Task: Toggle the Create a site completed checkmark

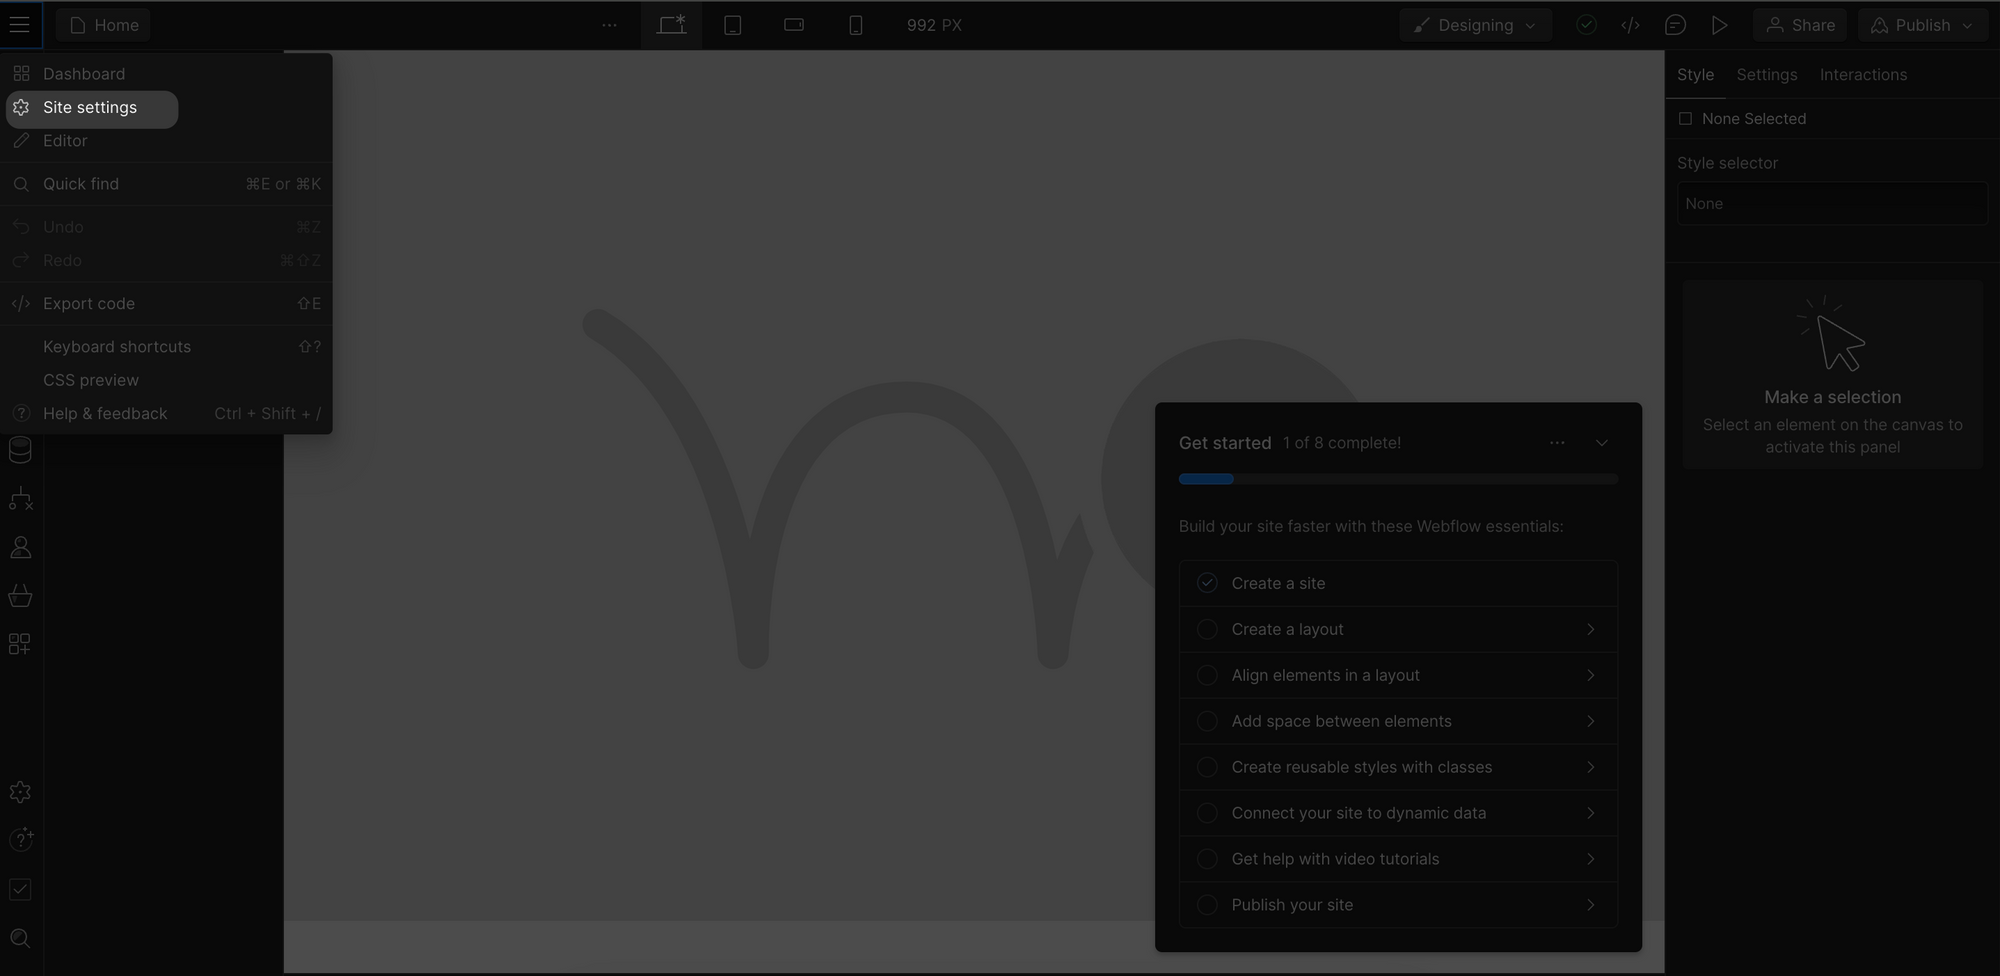Action: (1207, 583)
